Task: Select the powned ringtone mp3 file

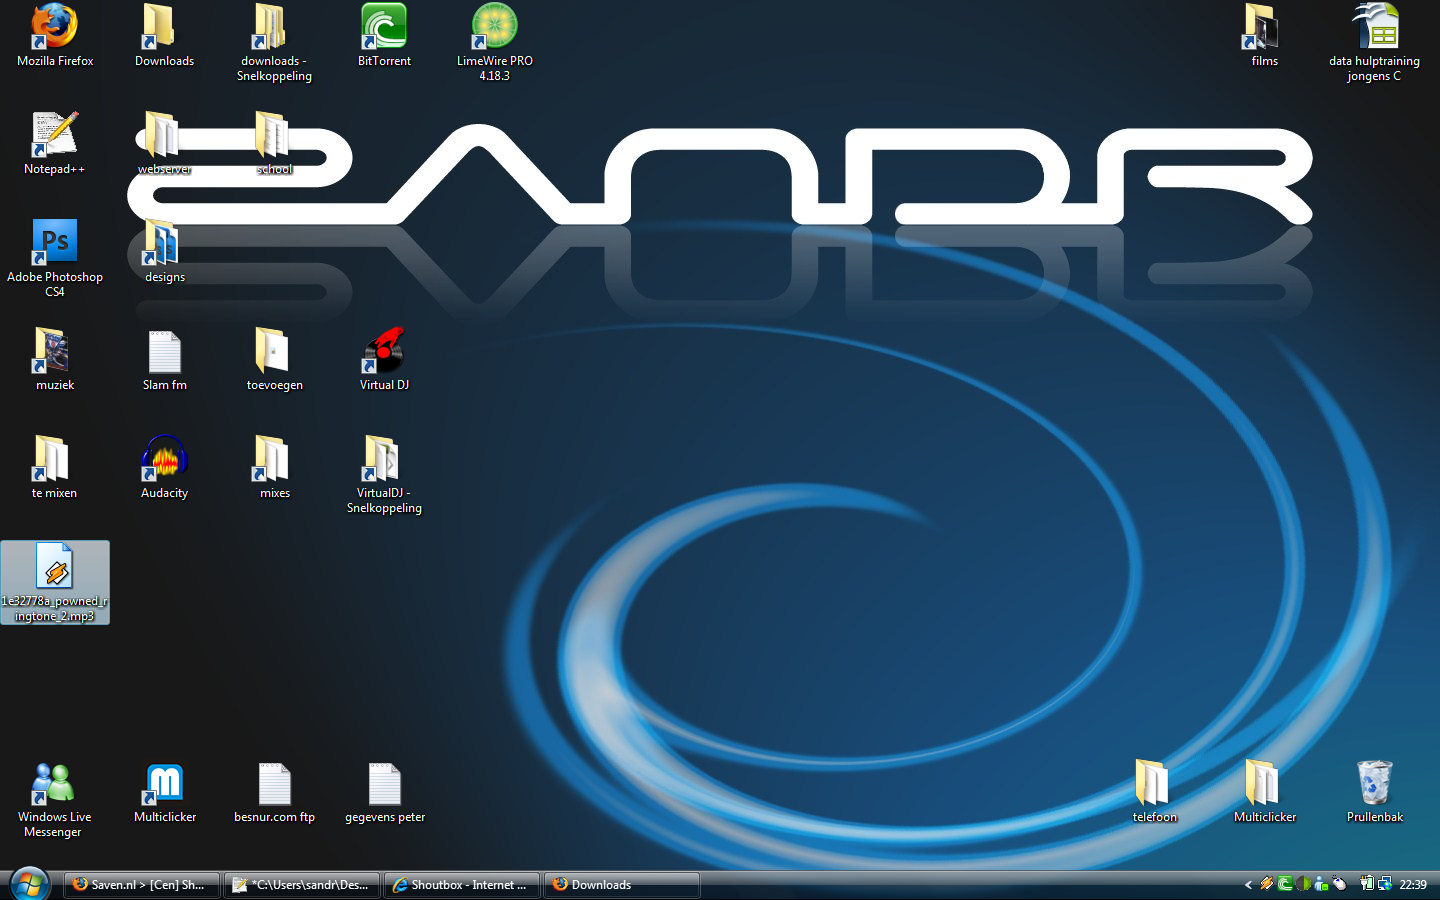Action: (55, 583)
